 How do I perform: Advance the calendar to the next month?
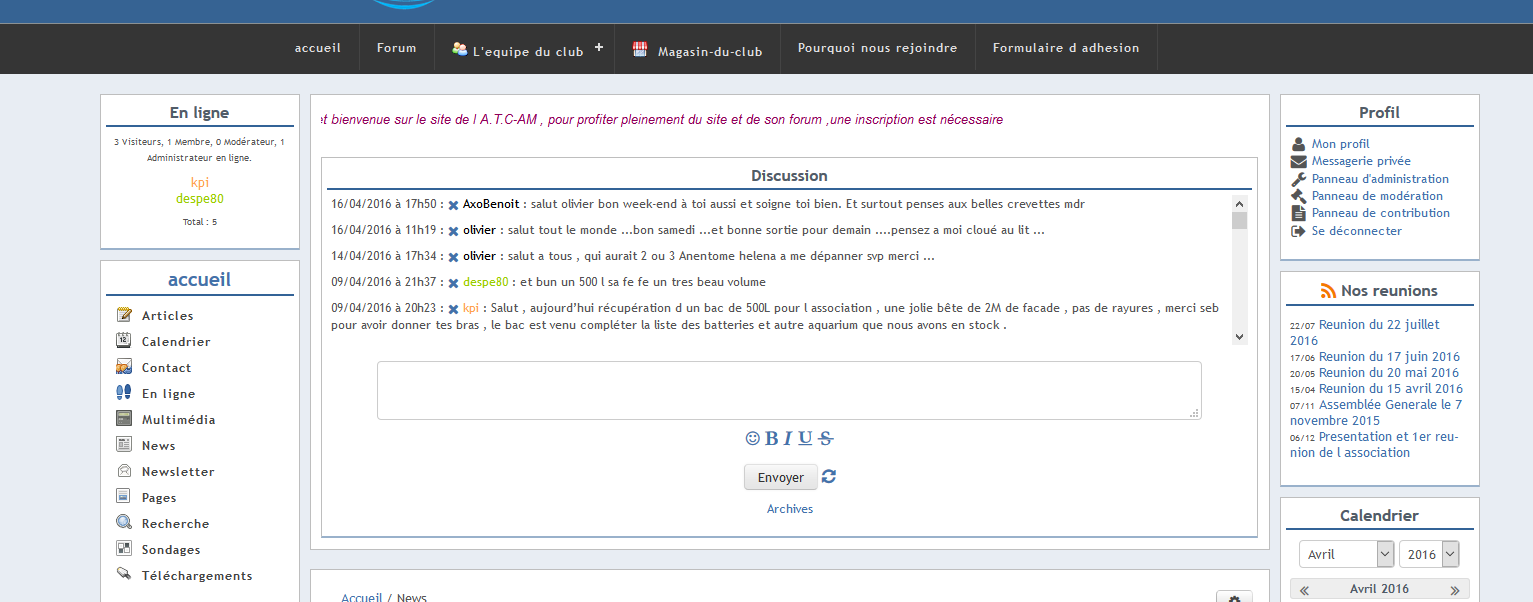[x=1455, y=590]
